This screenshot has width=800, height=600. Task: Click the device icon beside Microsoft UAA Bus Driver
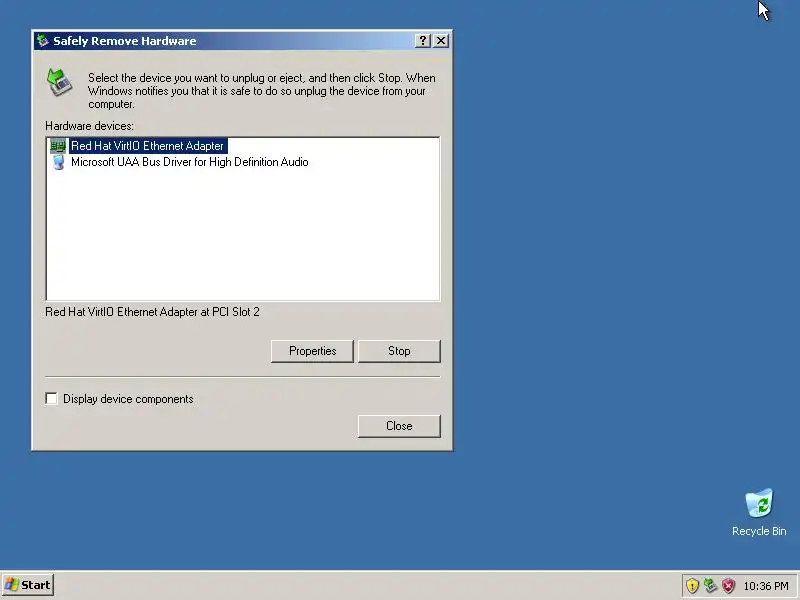pos(58,162)
